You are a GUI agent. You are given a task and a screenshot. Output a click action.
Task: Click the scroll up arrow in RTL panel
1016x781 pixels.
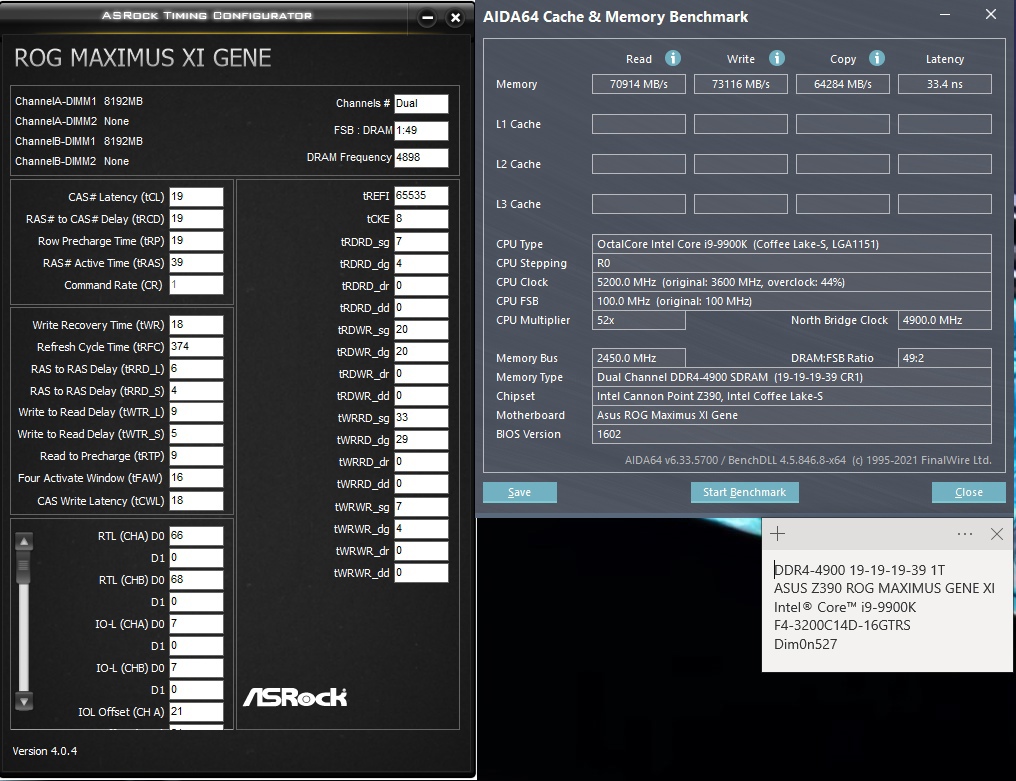point(24,541)
